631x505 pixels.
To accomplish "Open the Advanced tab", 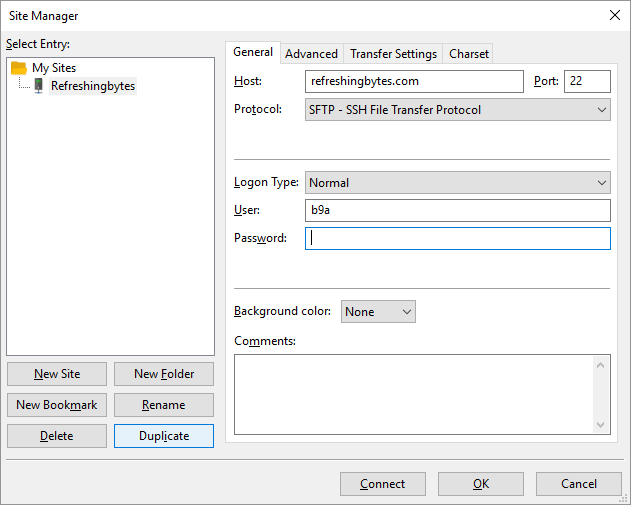I will pyautogui.click(x=311, y=54).
